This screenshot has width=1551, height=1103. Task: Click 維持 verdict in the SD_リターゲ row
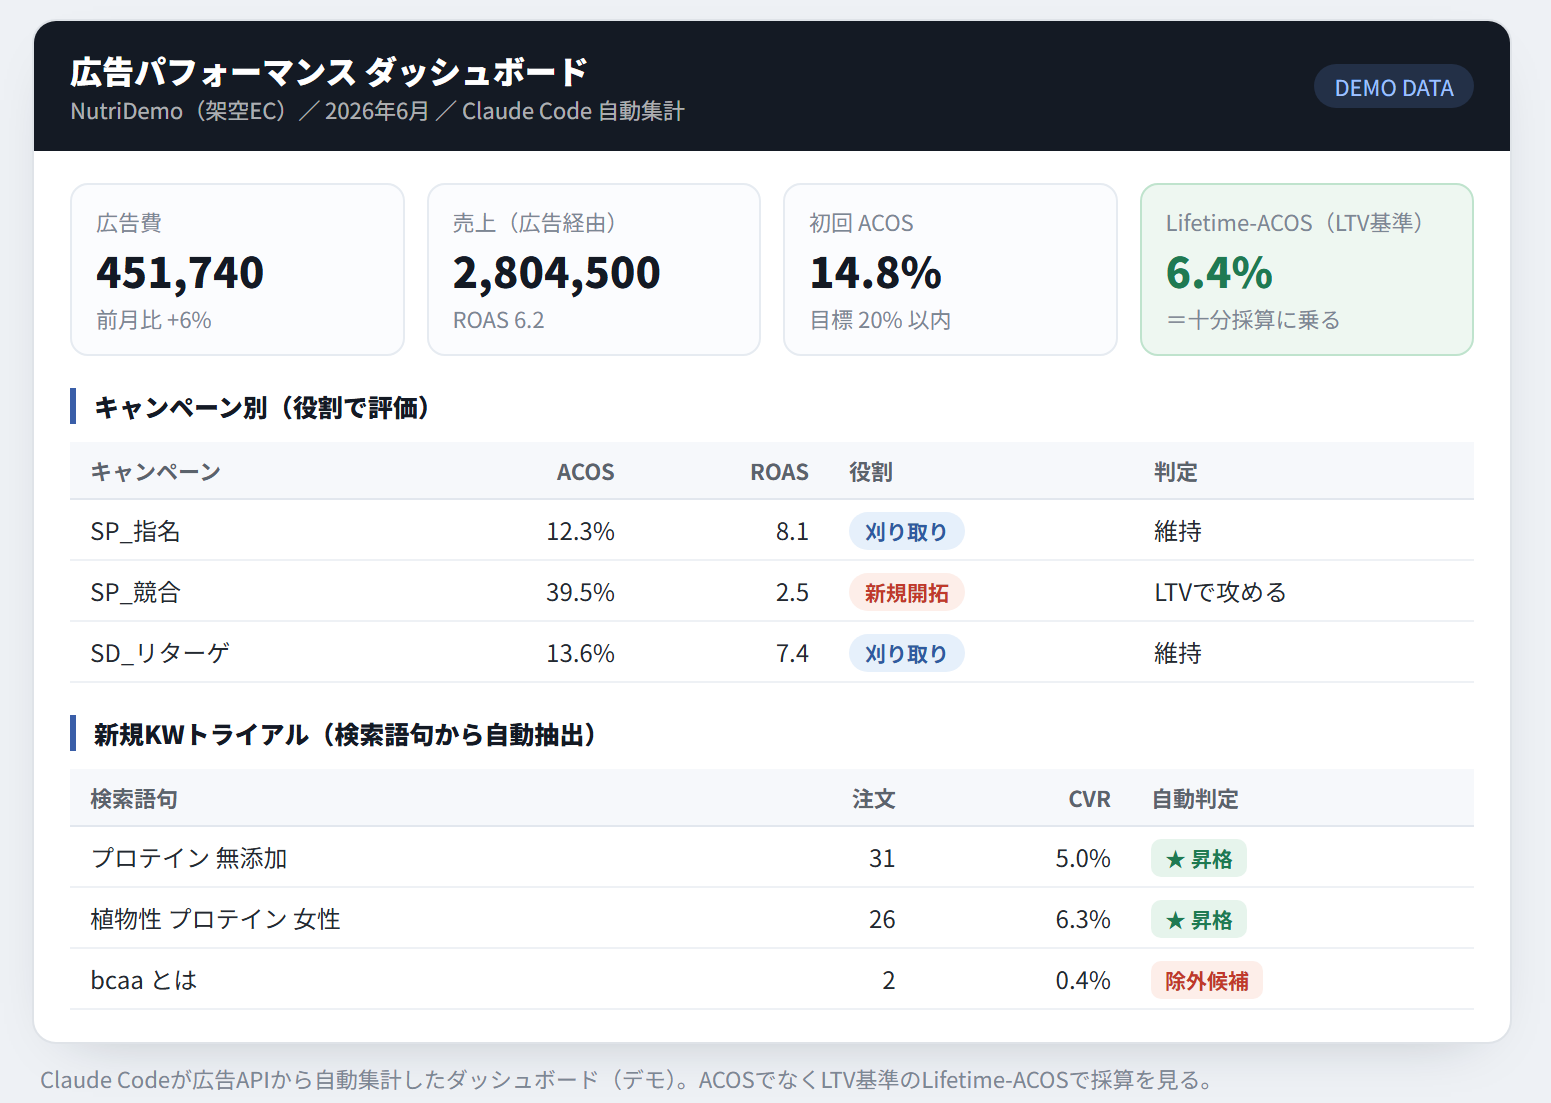click(1178, 653)
